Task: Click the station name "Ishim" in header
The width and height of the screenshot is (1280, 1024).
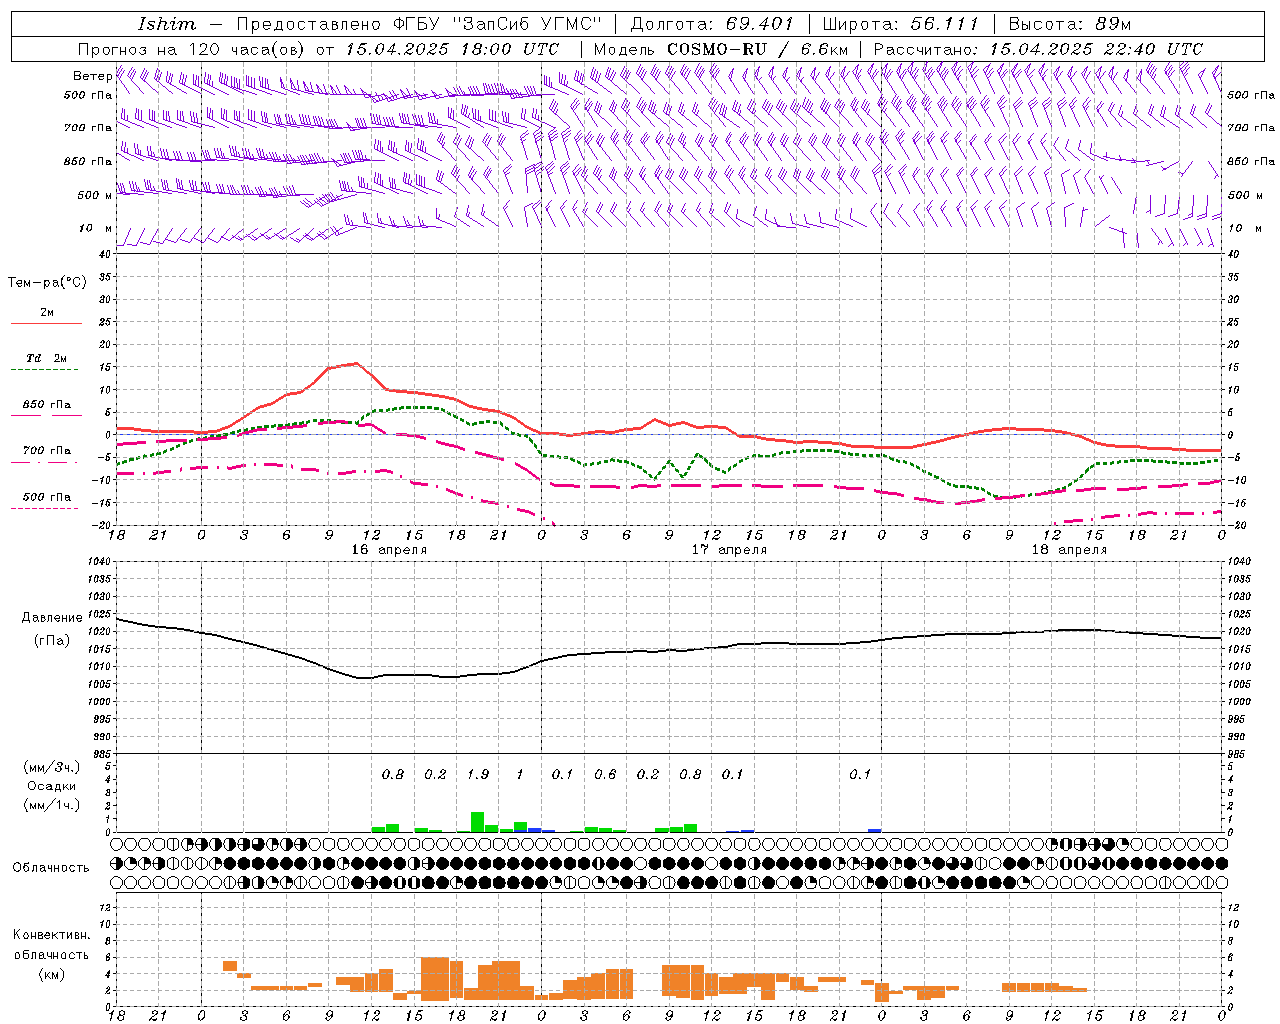Action: click(167, 24)
